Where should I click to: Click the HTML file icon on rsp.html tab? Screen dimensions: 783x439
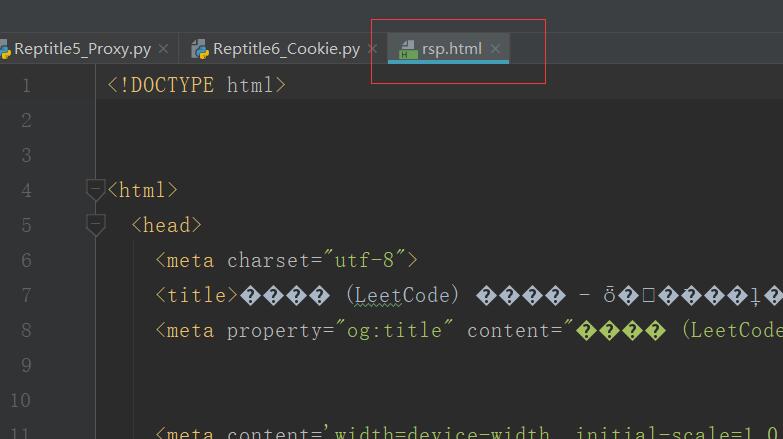[x=407, y=48]
